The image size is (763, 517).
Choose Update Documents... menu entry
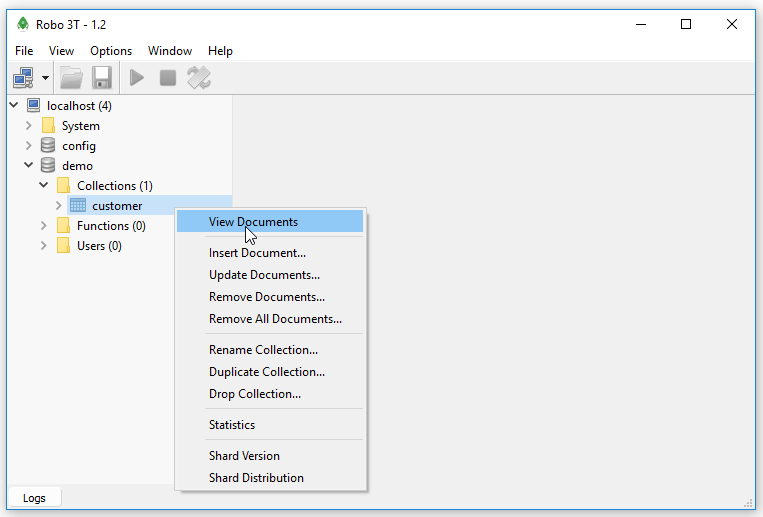(270, 275)
